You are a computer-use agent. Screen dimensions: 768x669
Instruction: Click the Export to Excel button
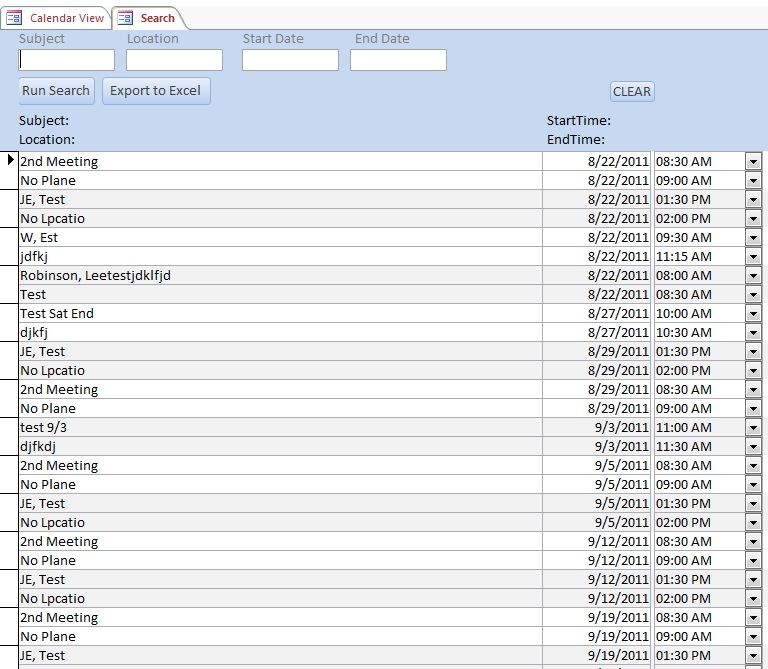point(155,91)
